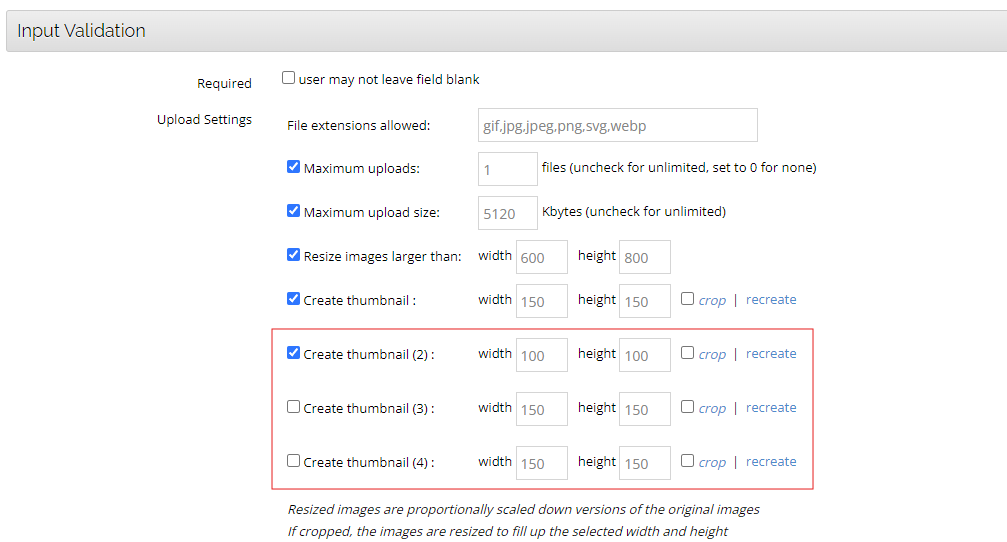The height and width of the screenshot is (542, 1007).
Task: Uncheck the Maximum uploads checkbox
Action: pos(294,167)
